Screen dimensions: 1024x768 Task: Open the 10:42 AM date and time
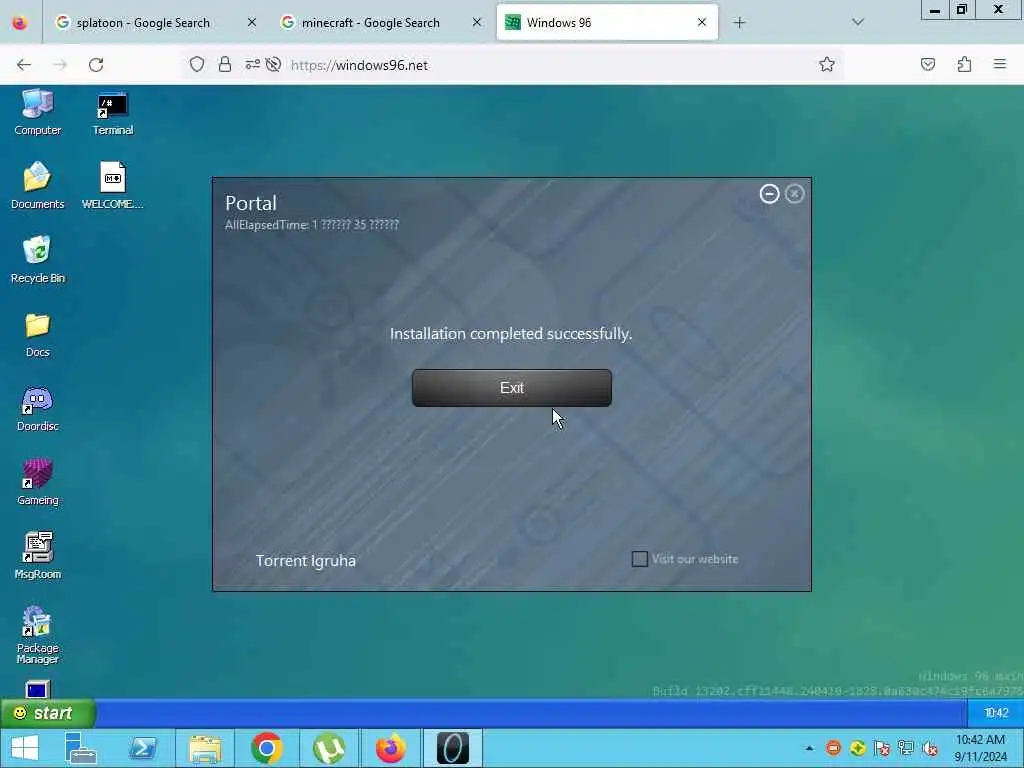[980, 748]
